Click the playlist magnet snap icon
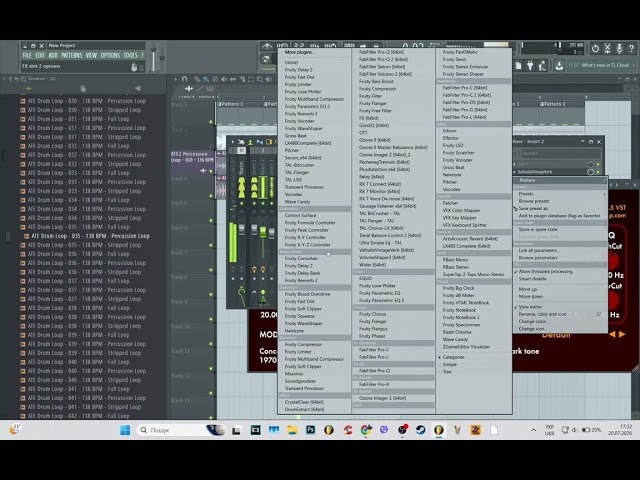Screen dimensions: 640x480 click(x=184, y=79)
